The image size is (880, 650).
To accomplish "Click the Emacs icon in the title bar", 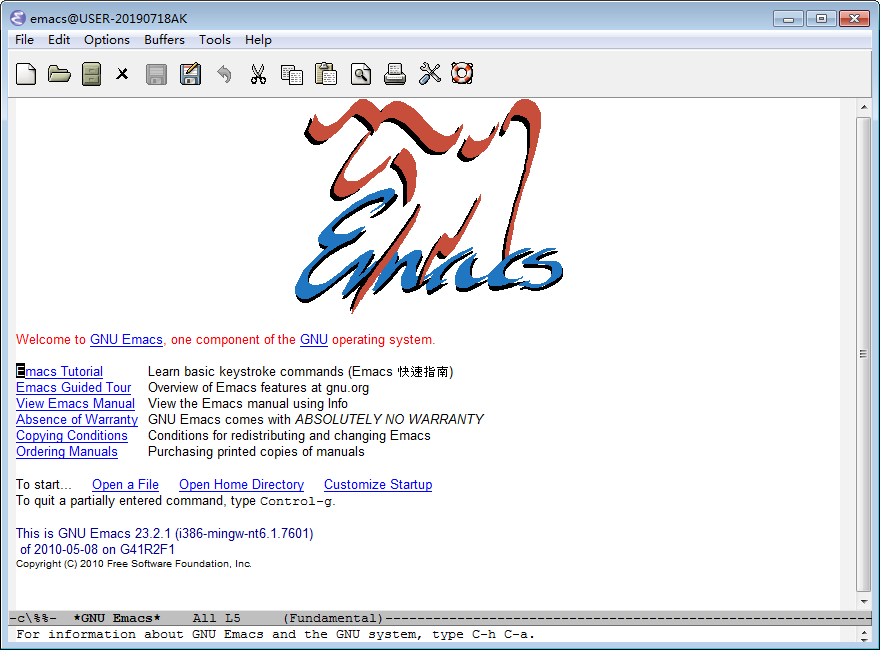I will coord(18,18).
